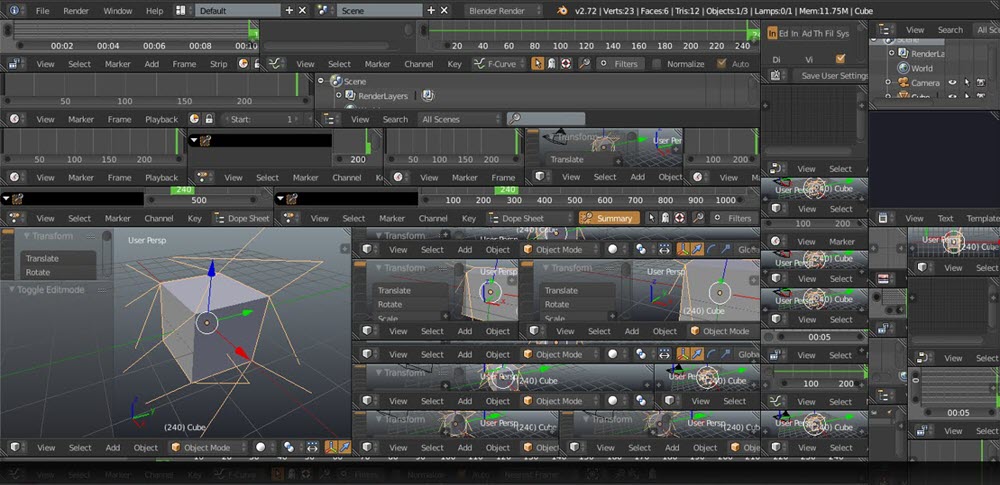Click the Filters button beside Normalize
Image resolution: width=1000 pixels, height=485 pixels.
coord(619,64)
